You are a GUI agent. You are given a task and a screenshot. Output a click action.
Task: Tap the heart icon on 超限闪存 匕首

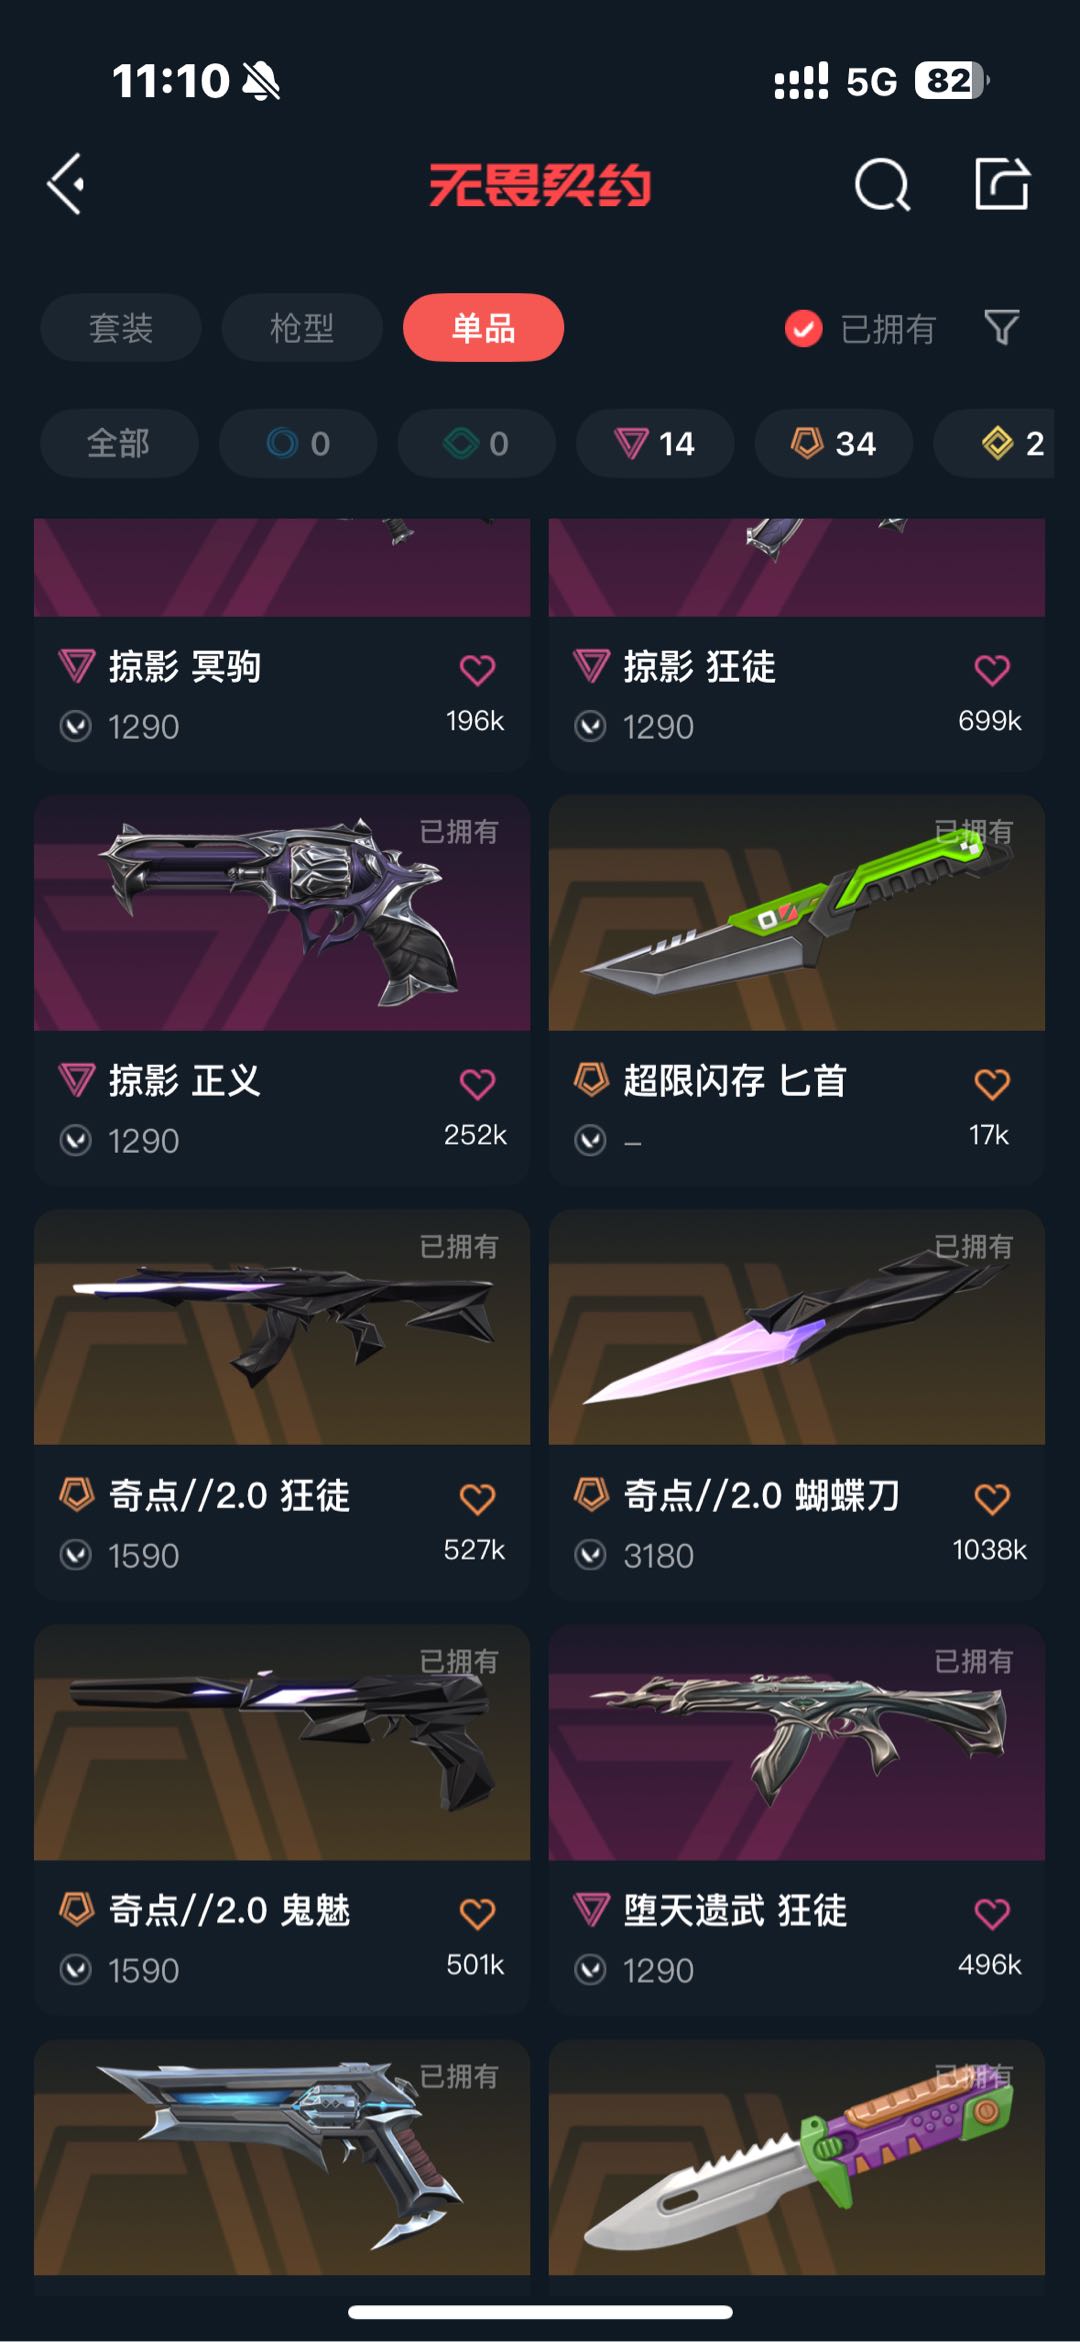(x=992, y=1084)
